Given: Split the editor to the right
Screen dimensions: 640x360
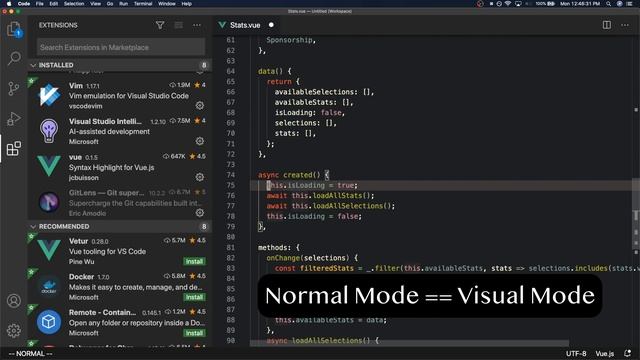Looking at the screenshot, I should pyautogui.click(x=607, y=25).
